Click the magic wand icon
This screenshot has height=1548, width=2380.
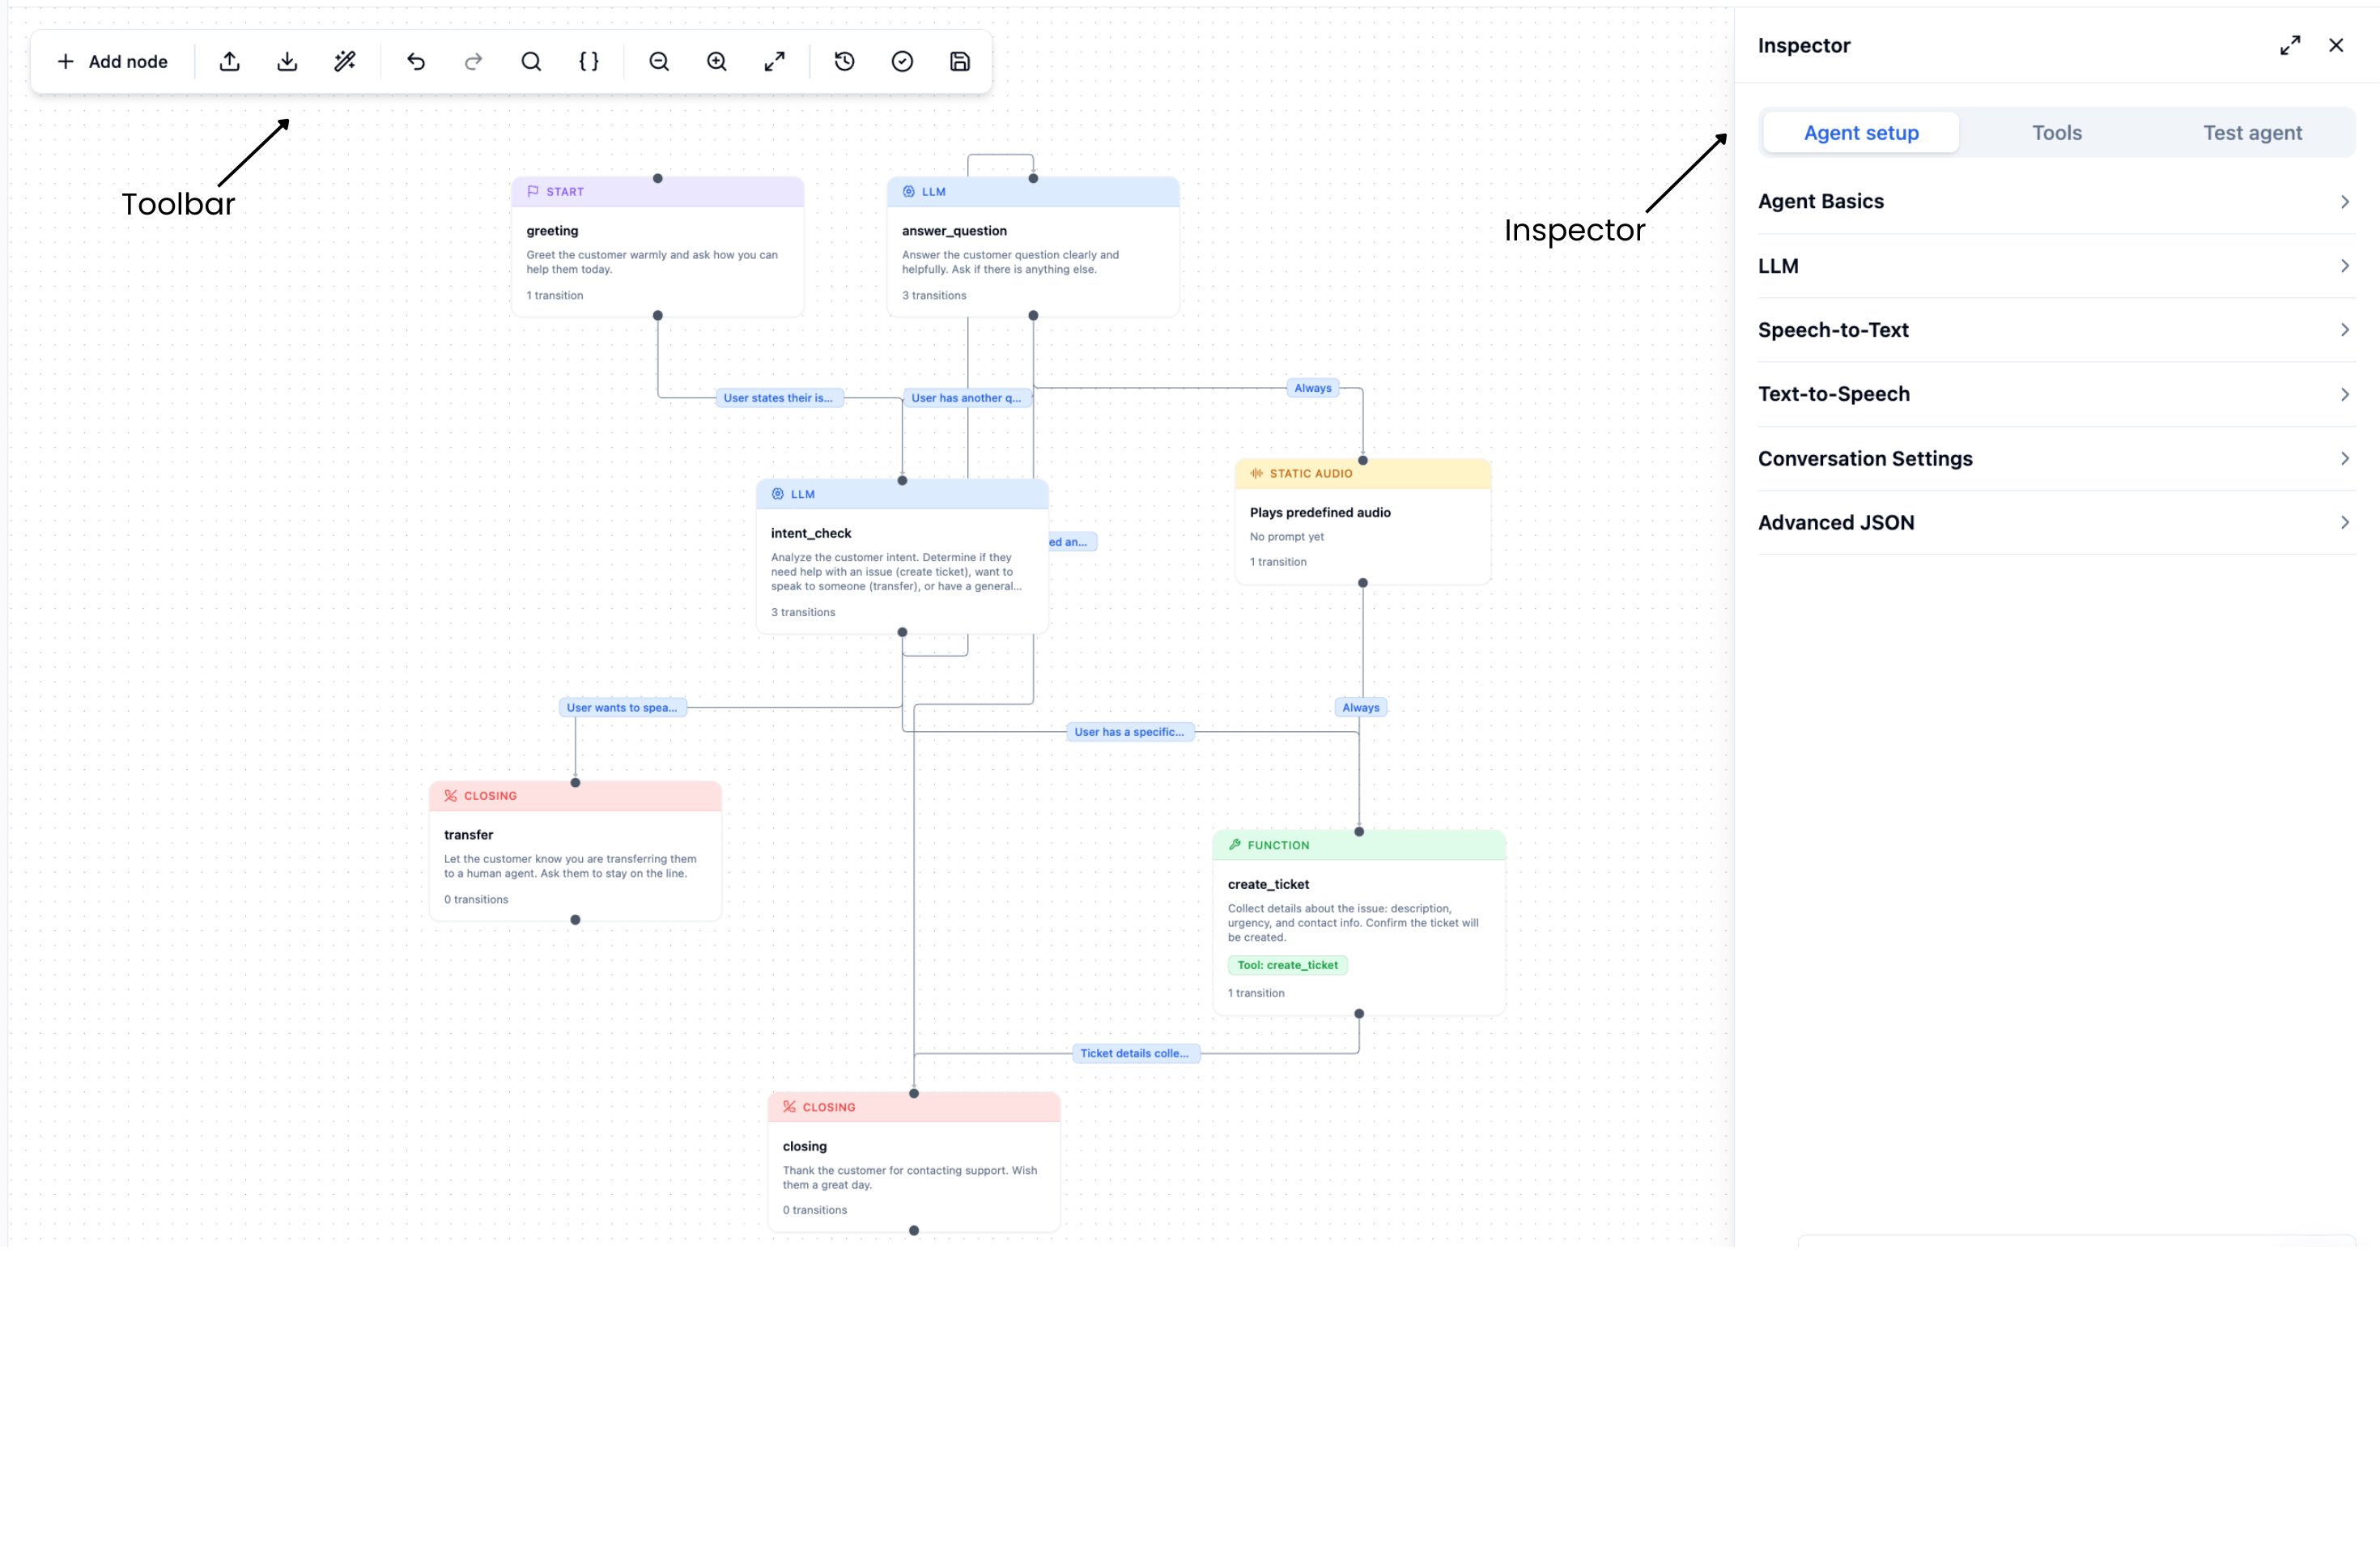point(345,62)
